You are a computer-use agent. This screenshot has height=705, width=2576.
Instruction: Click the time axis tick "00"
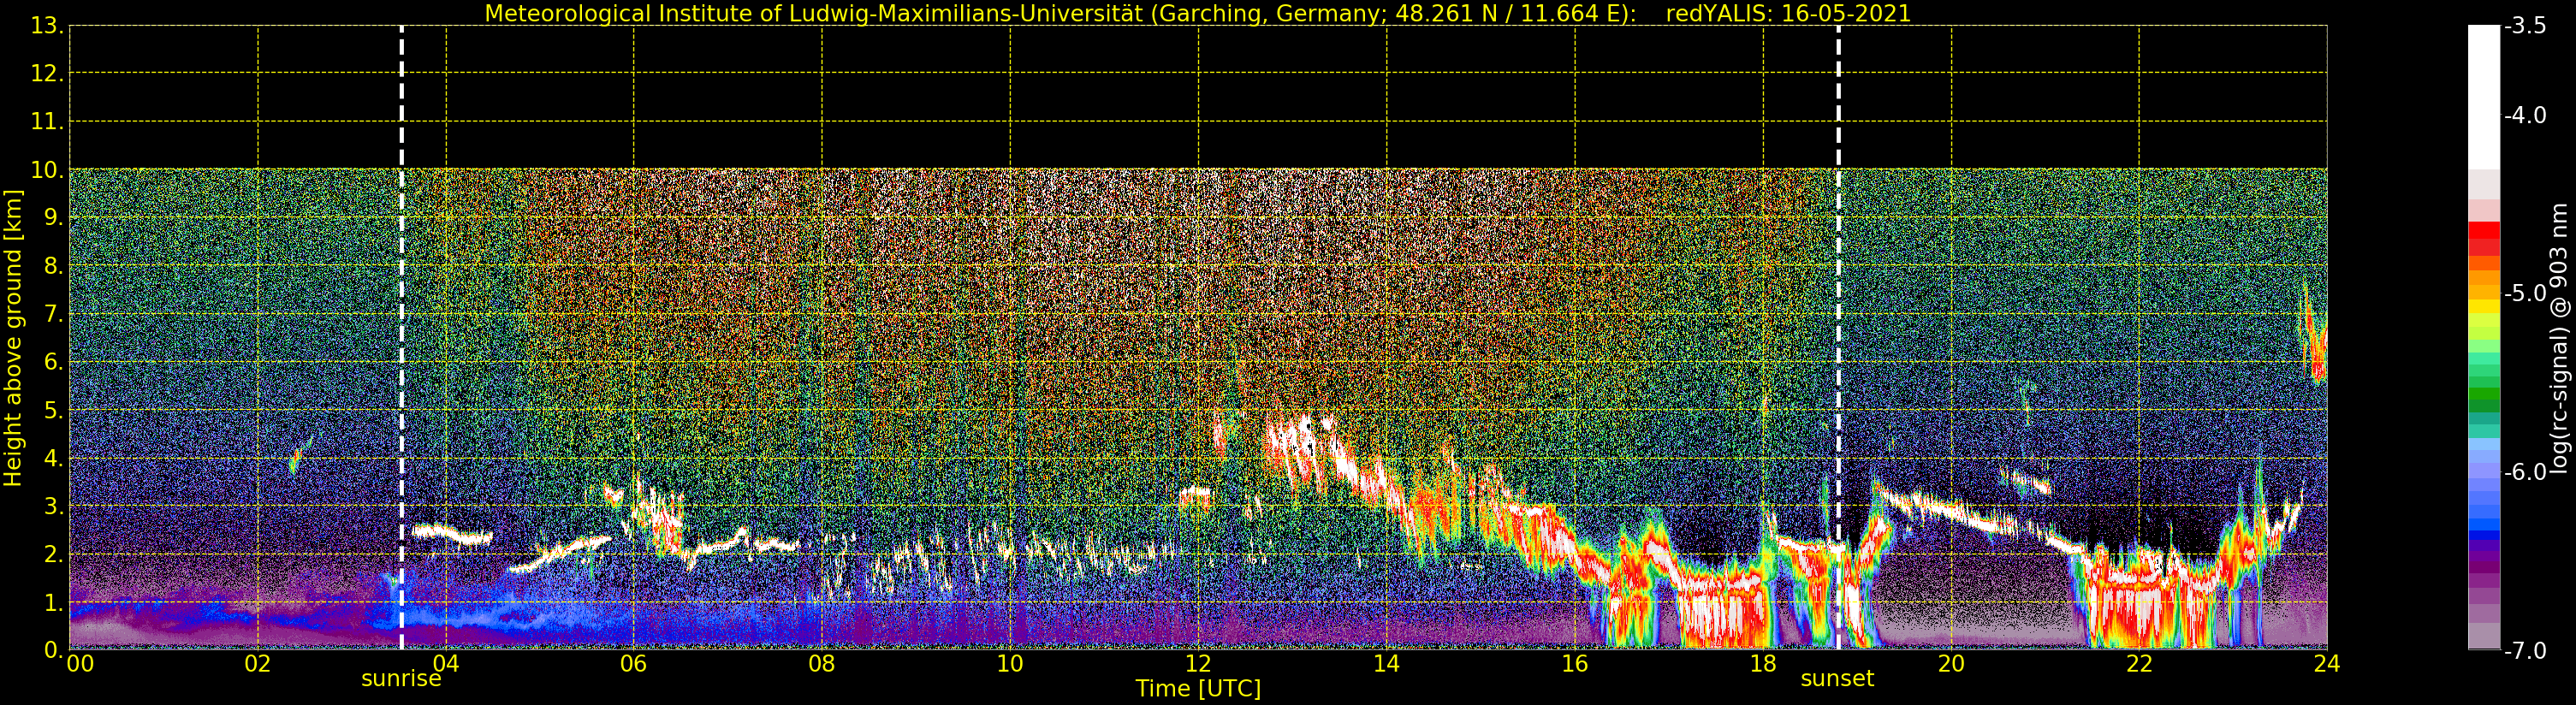coord(80,664)
